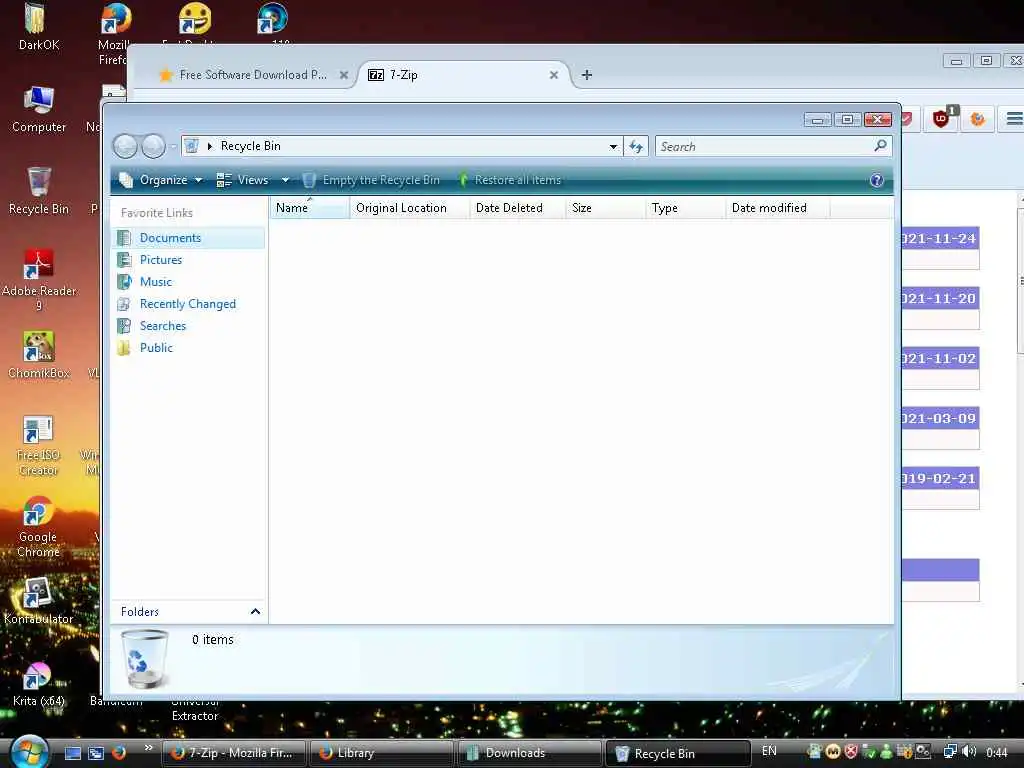Open Recently Changed favorite link

click(187, 304)
